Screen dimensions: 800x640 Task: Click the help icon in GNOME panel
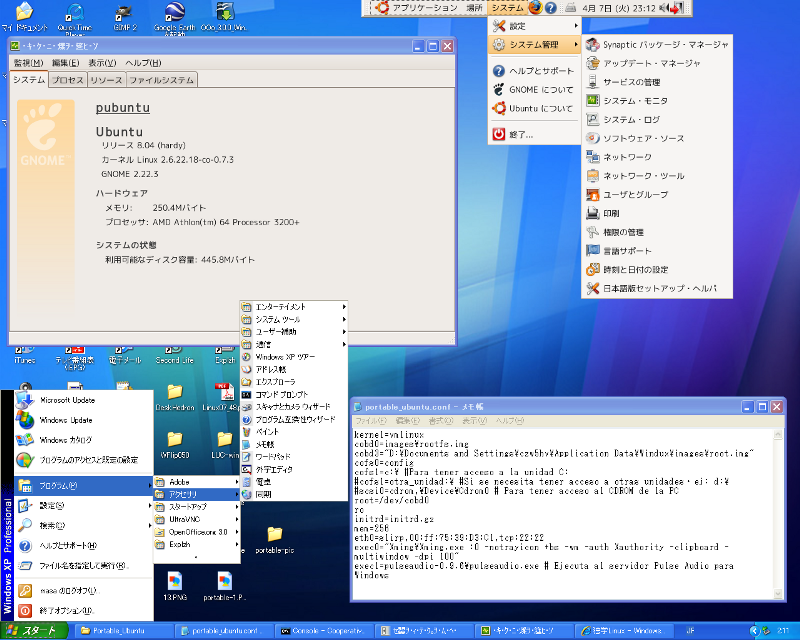(551, 8)
